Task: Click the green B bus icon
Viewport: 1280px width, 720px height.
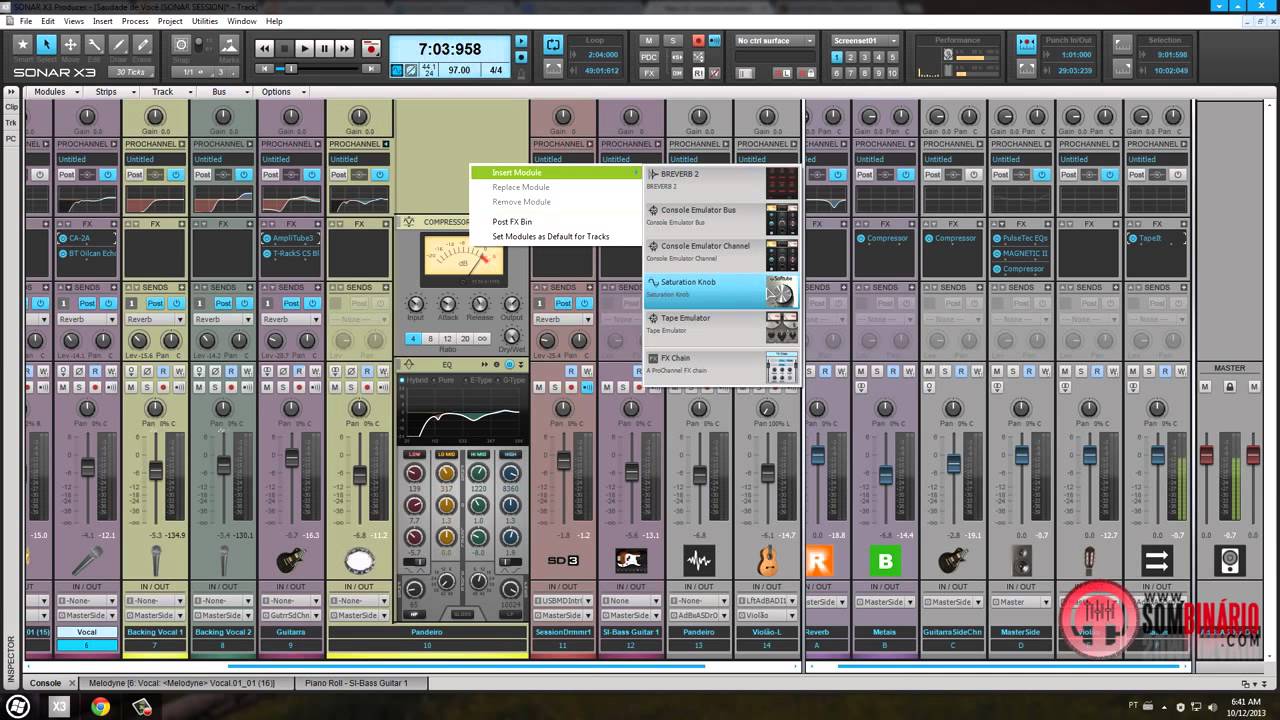Action: coord(885,560)
